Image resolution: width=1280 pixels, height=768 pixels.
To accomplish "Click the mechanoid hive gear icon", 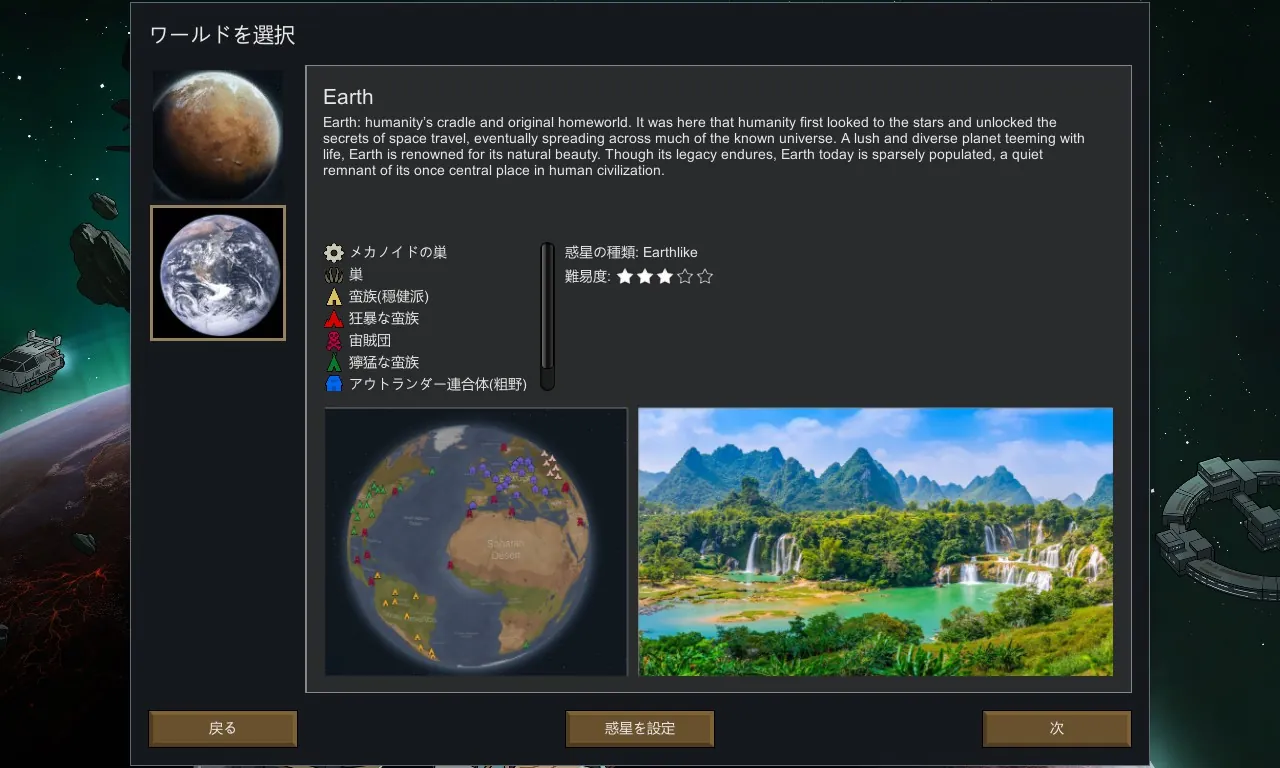I will pyautogui.click(x=334, y=253).
